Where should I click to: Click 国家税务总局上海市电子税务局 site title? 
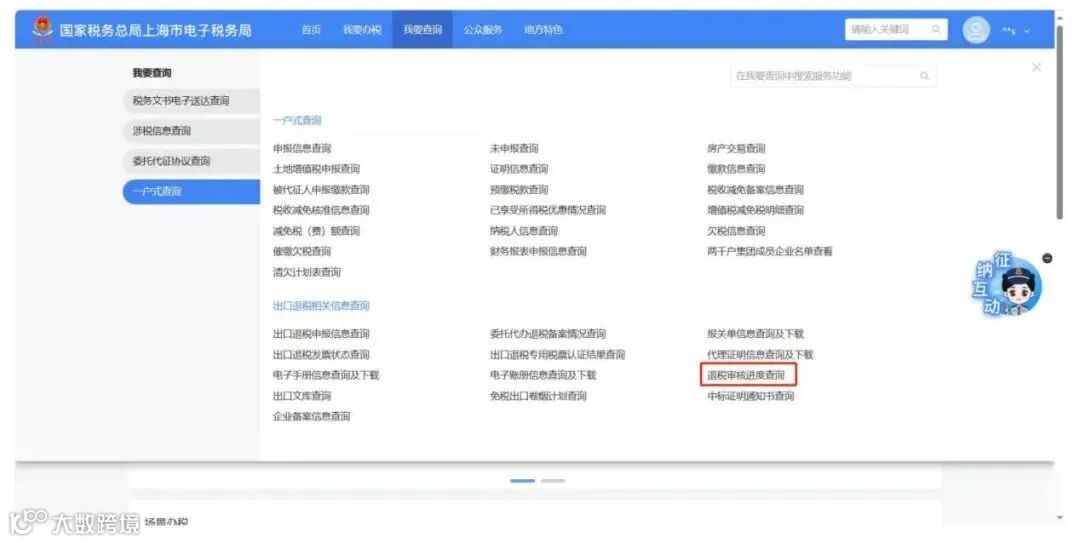[x=155, y=30]
